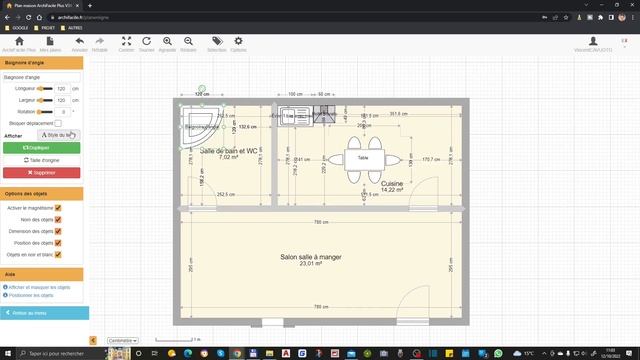
Task: Zoom in with Agrandir magnifier
Action: point(167,41)
